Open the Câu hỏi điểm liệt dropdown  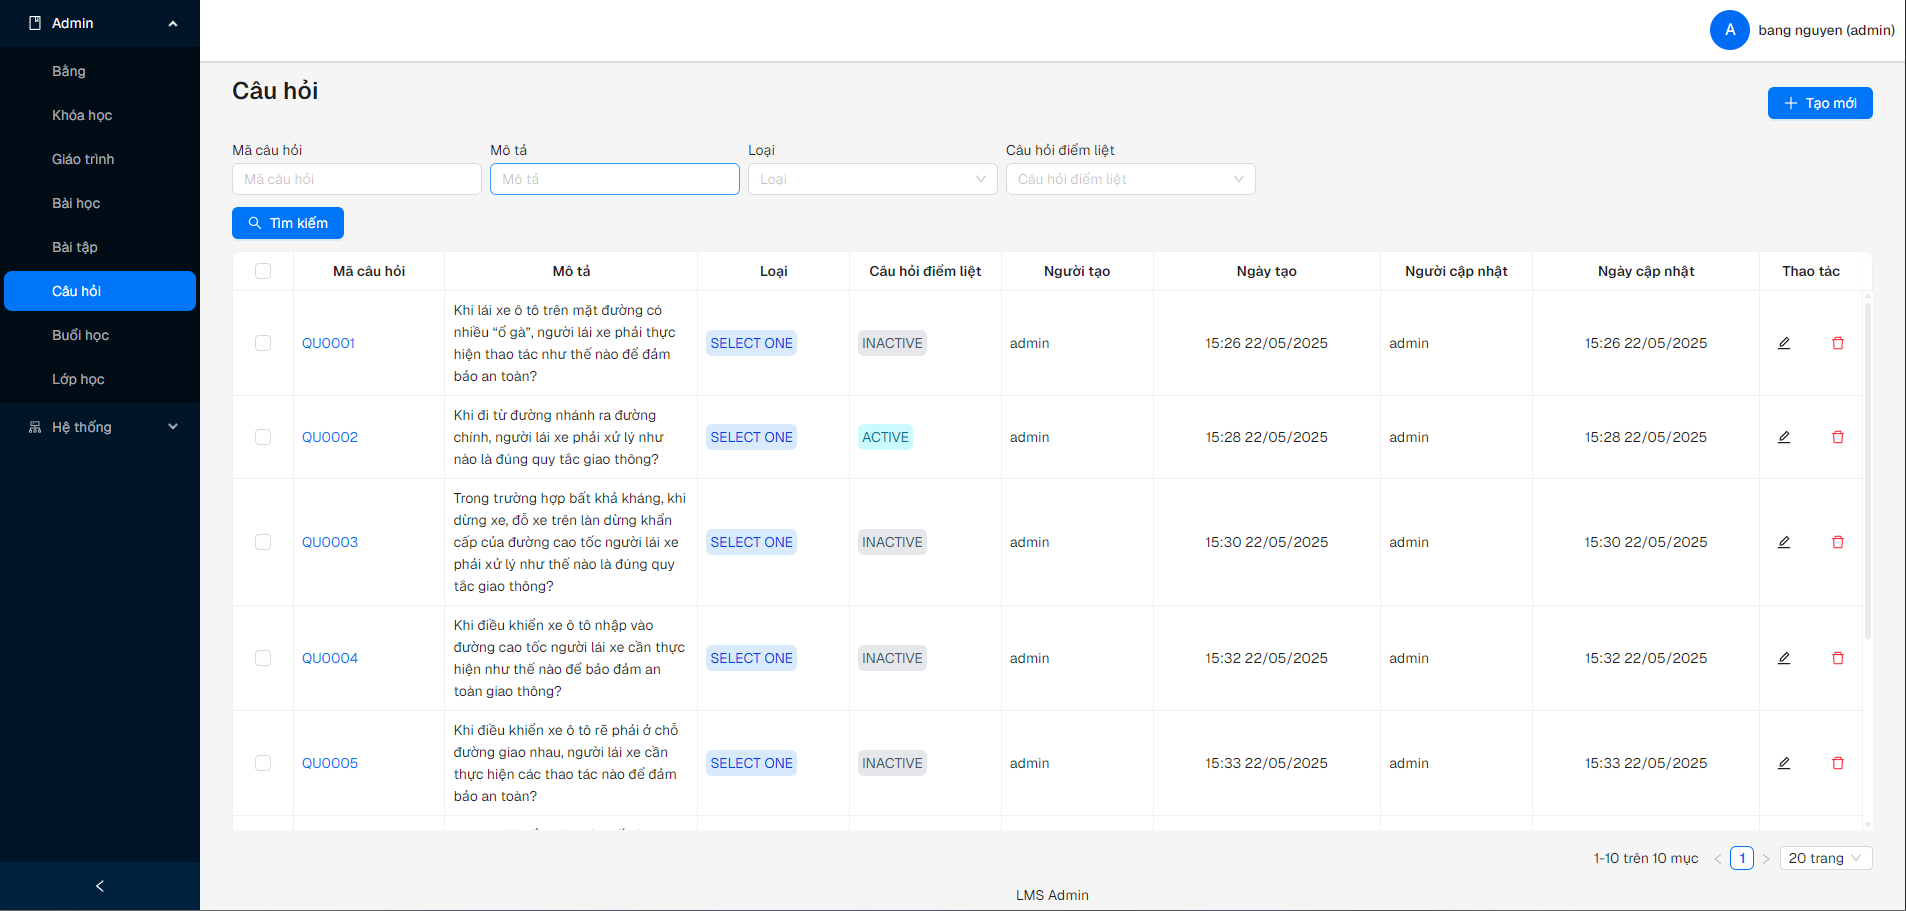pos(1130,179)
